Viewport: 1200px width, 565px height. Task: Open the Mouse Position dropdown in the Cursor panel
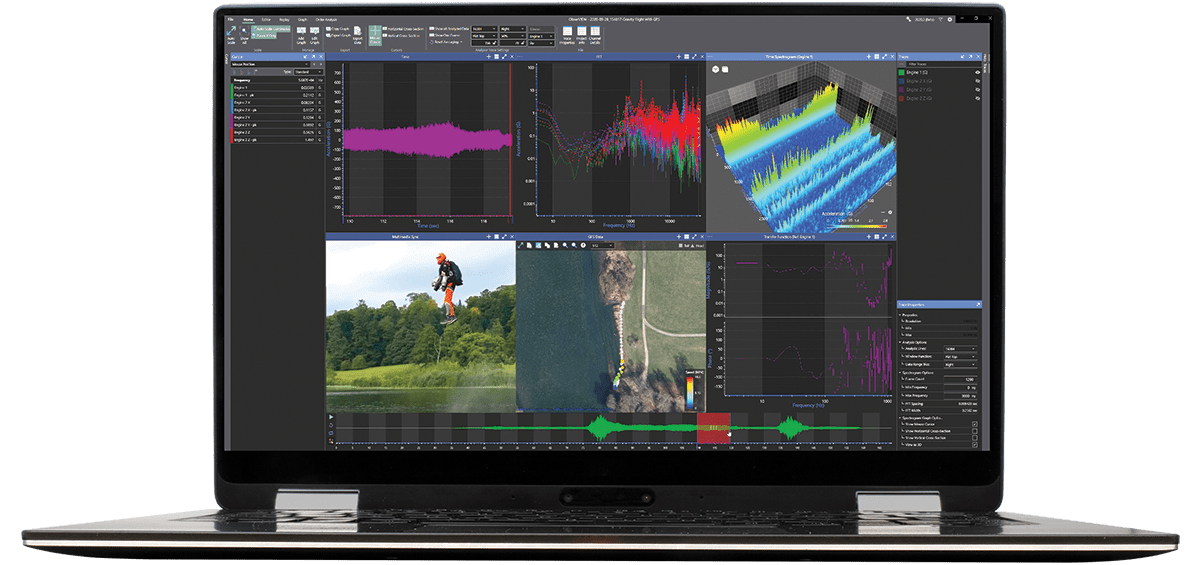270,64
